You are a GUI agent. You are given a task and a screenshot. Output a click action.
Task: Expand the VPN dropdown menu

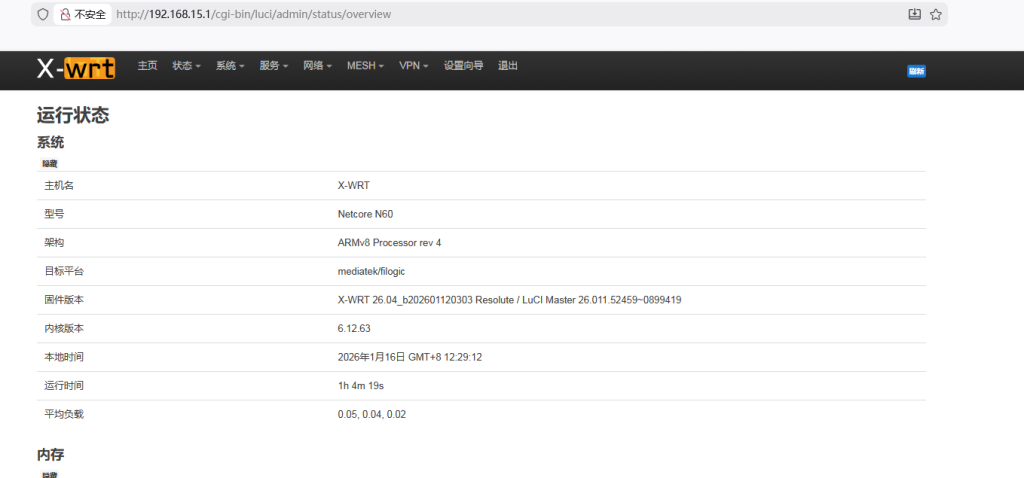pos(413,65)
